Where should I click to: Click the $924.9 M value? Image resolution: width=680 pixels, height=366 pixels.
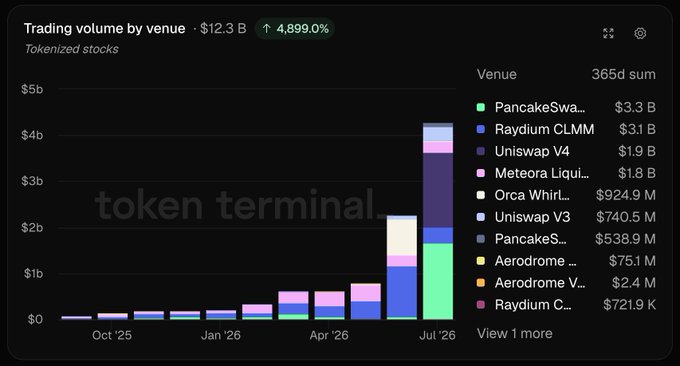[x=626, y=195]
